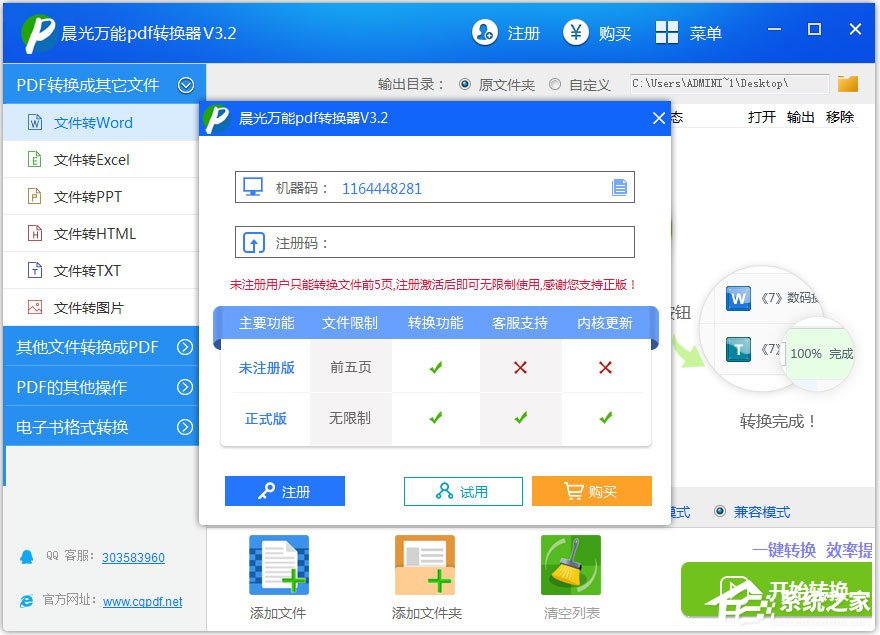Click the 未注册版 row label
The height and width of the screenshot is (635, 880).
[x=267, y=368]
